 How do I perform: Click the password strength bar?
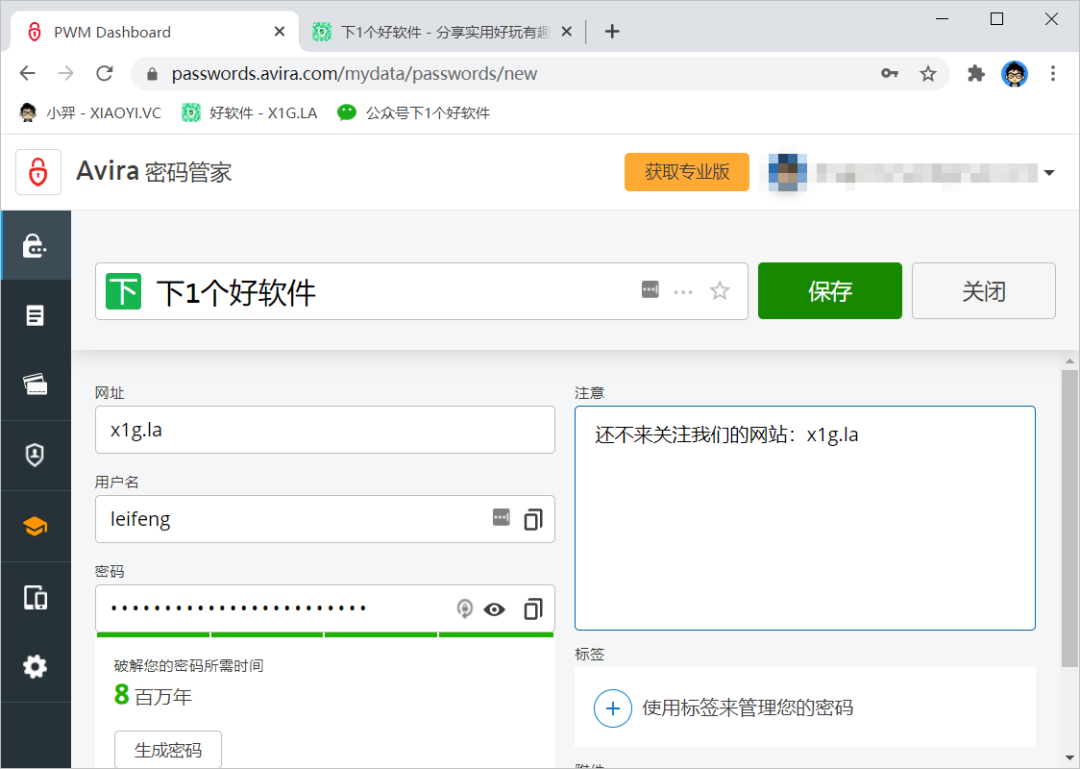[325, 635]
